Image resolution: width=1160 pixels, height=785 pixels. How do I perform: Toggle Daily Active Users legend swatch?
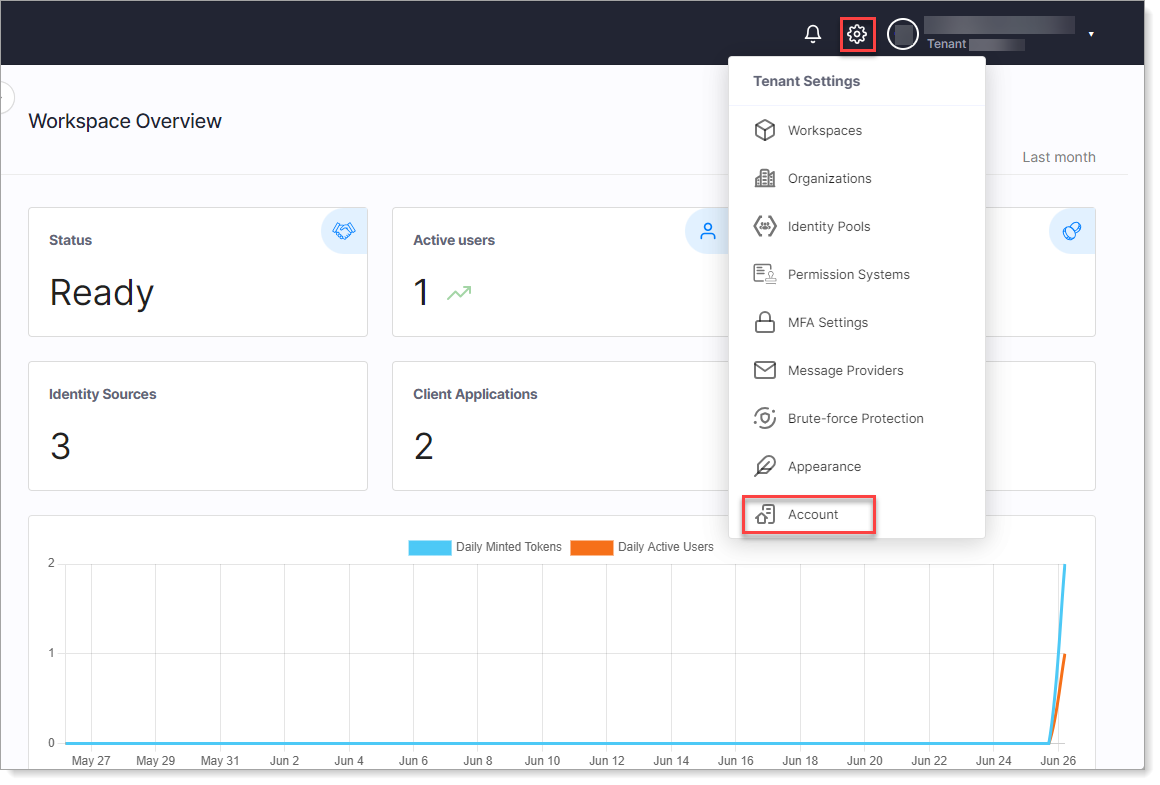click(x=591, y=548)
